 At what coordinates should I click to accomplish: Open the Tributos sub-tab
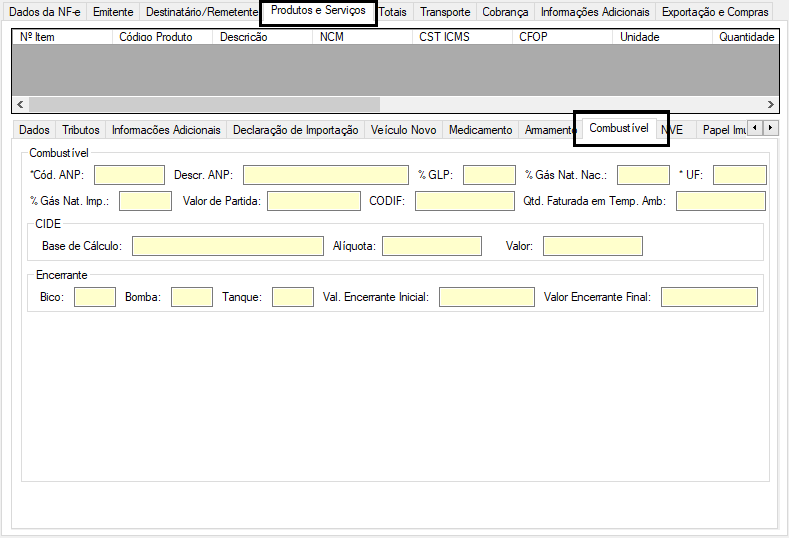pyautogui.click(x=81, y=130)
